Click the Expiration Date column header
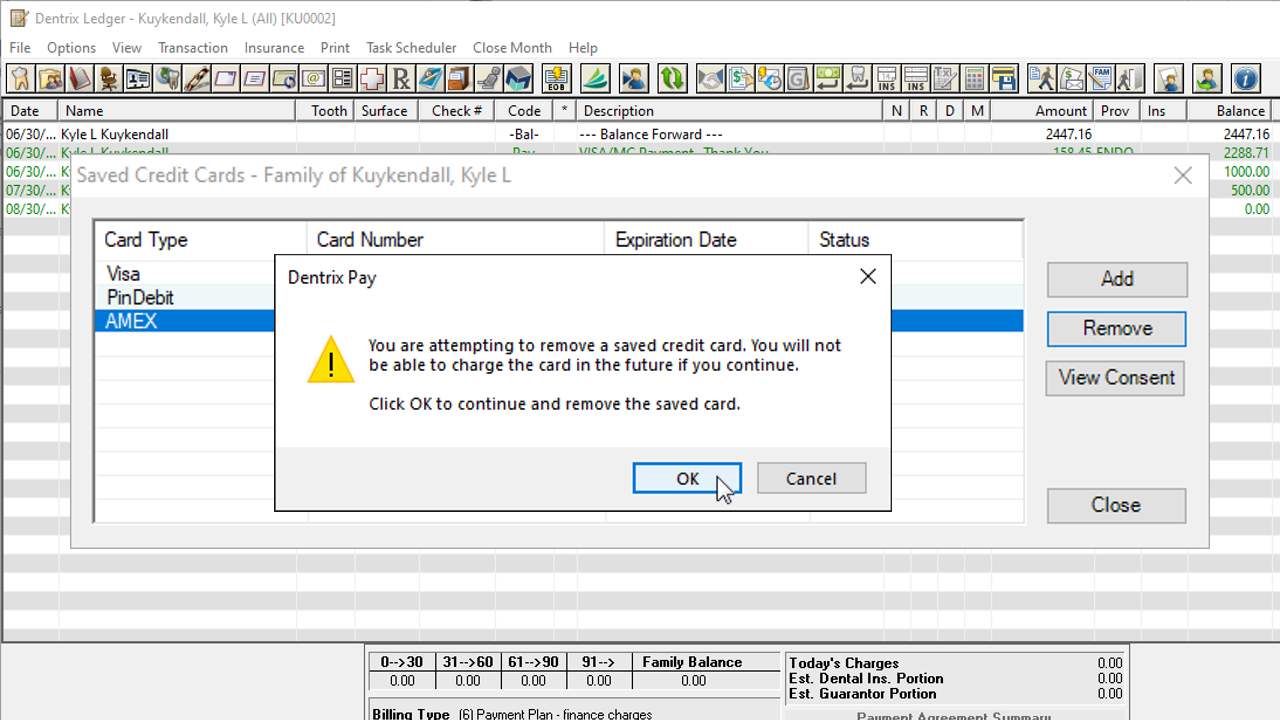 [x=676, y=240]
